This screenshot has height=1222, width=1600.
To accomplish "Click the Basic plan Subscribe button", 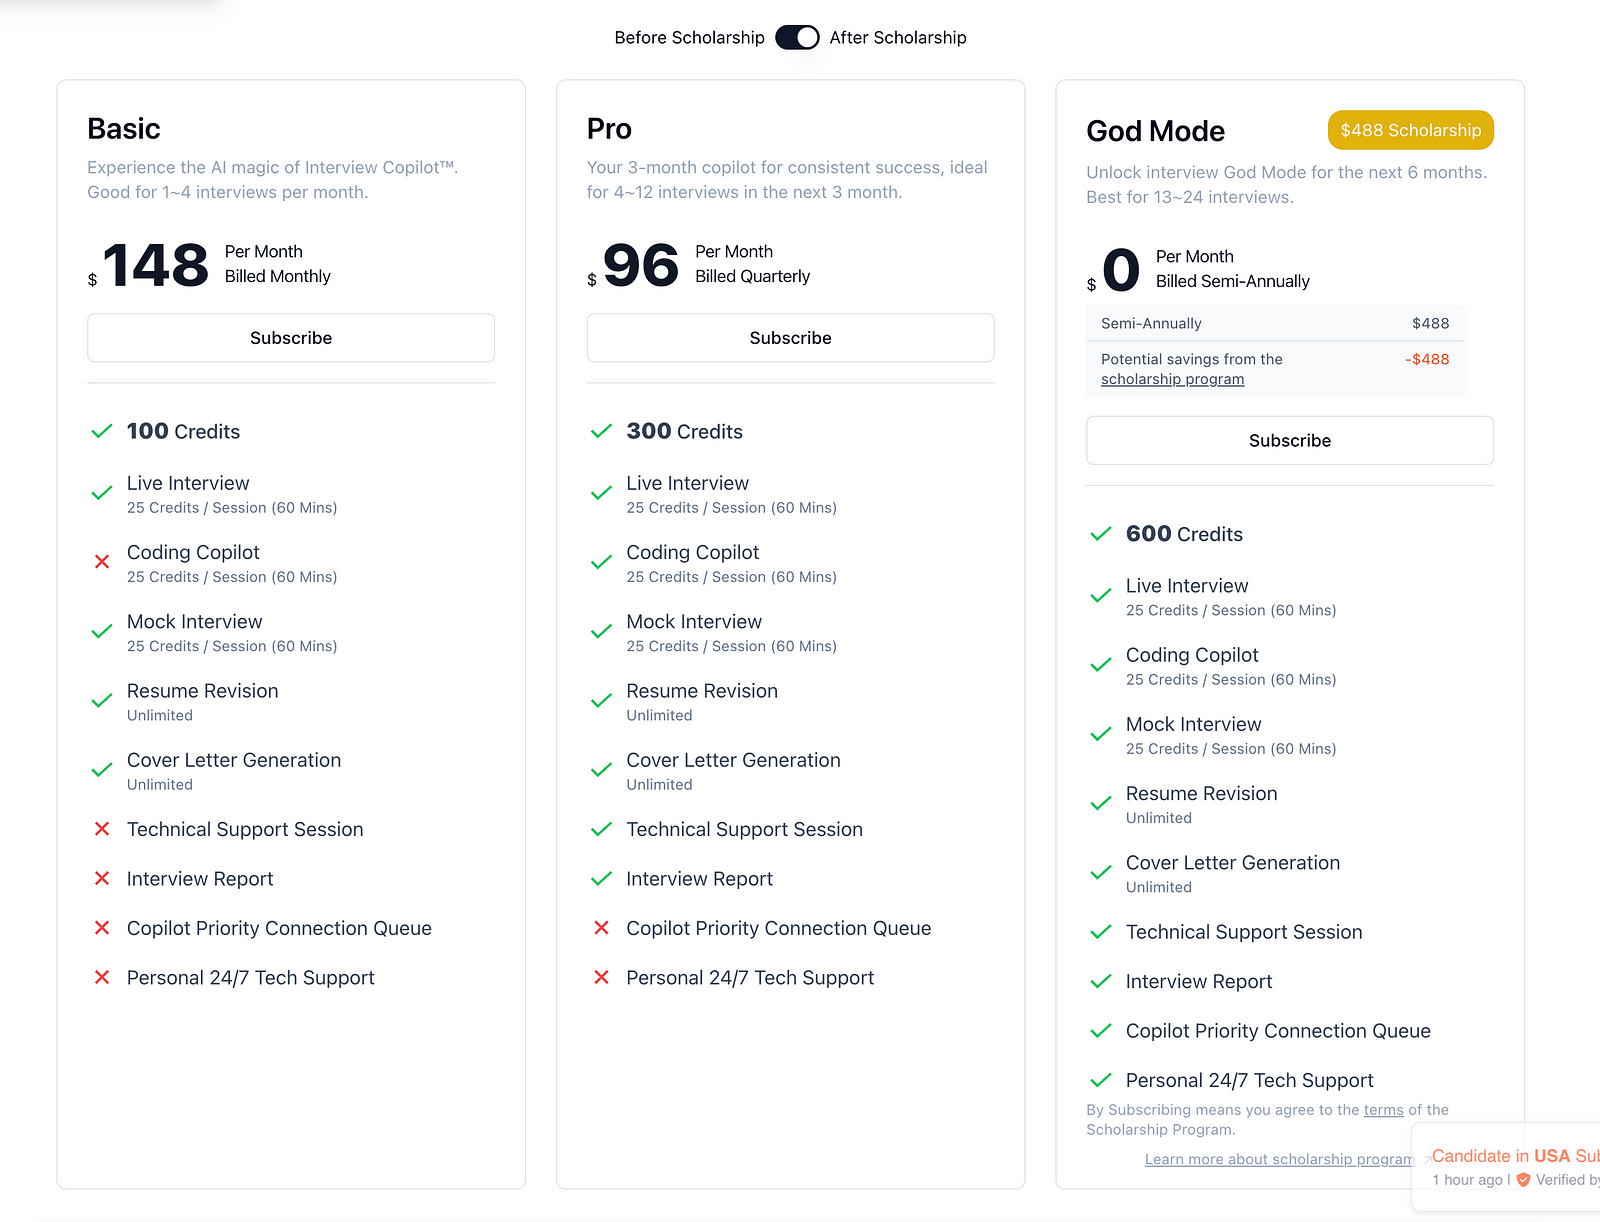I will pyautogui.click(x=291, y=338).
